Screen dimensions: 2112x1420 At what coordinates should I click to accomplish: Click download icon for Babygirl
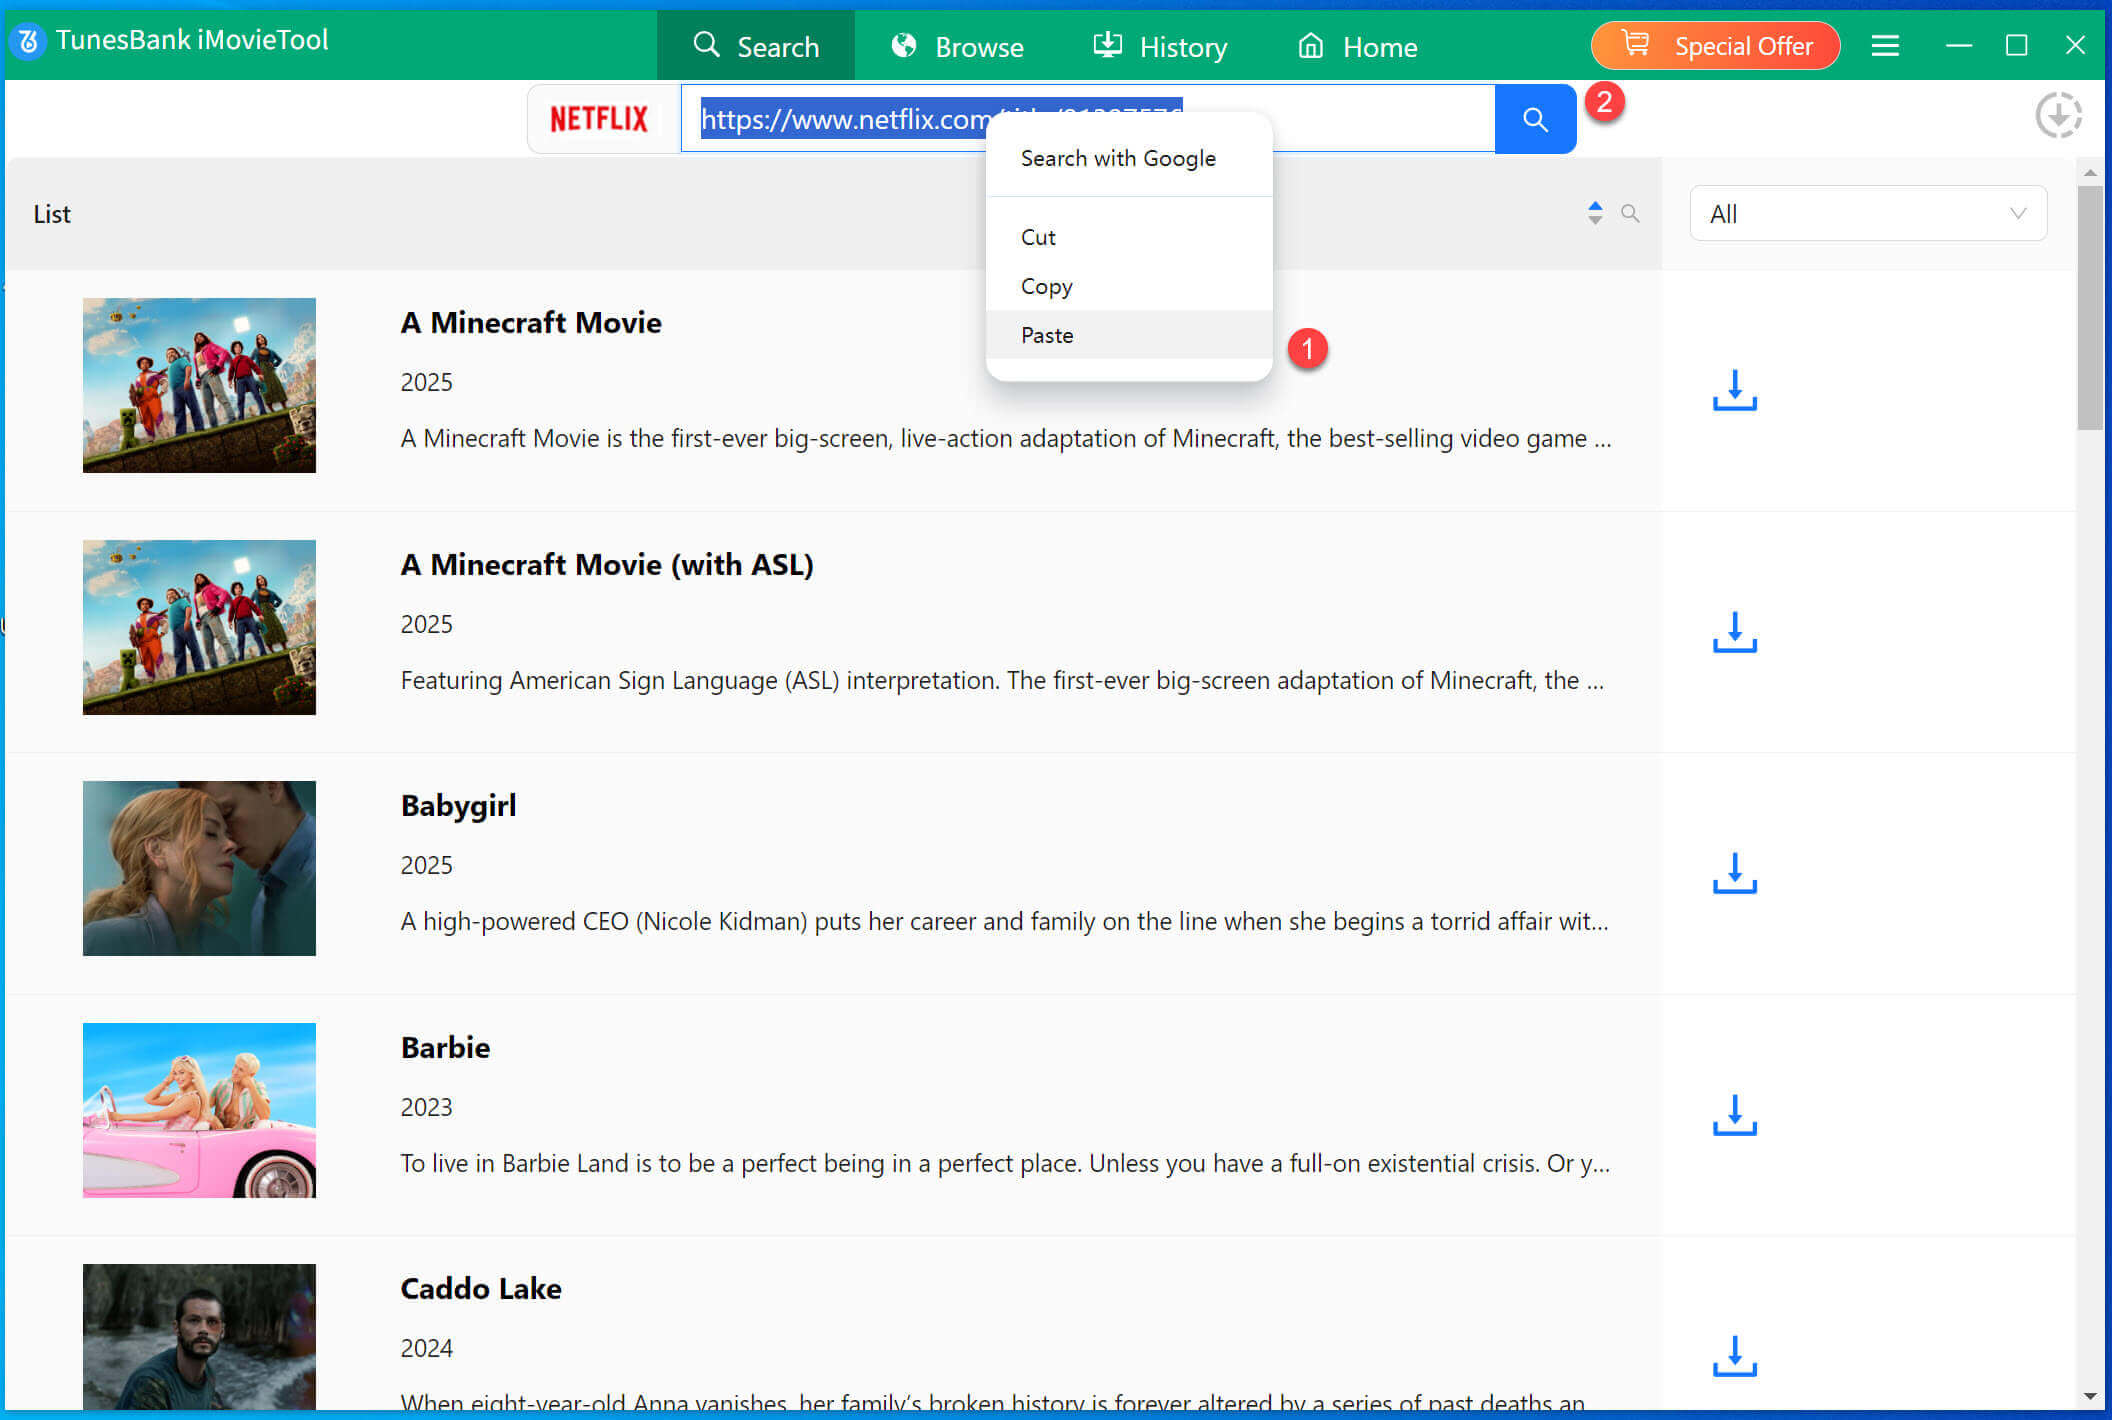[1734, 873]
